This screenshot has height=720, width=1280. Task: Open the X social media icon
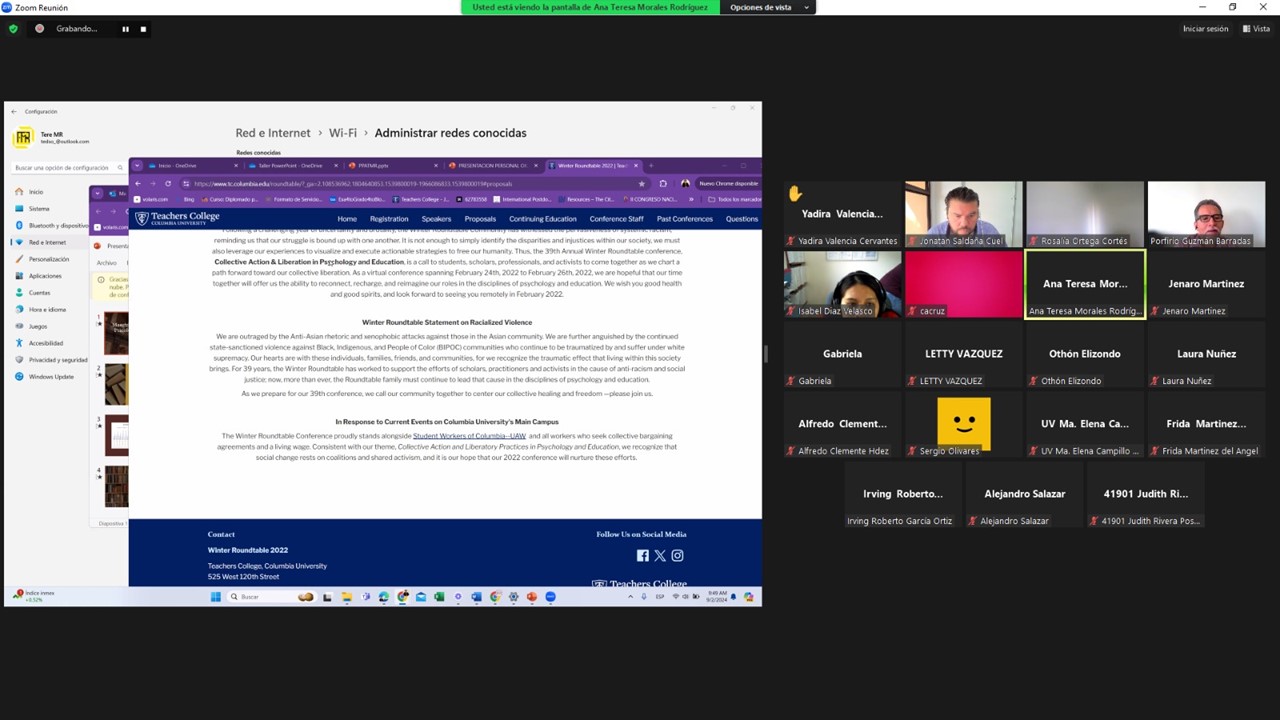660,556
